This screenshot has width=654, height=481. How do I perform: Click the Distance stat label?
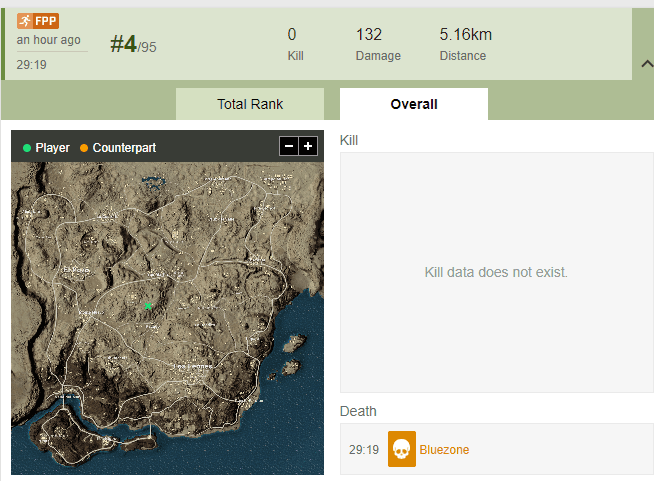(x=463, y=56)
